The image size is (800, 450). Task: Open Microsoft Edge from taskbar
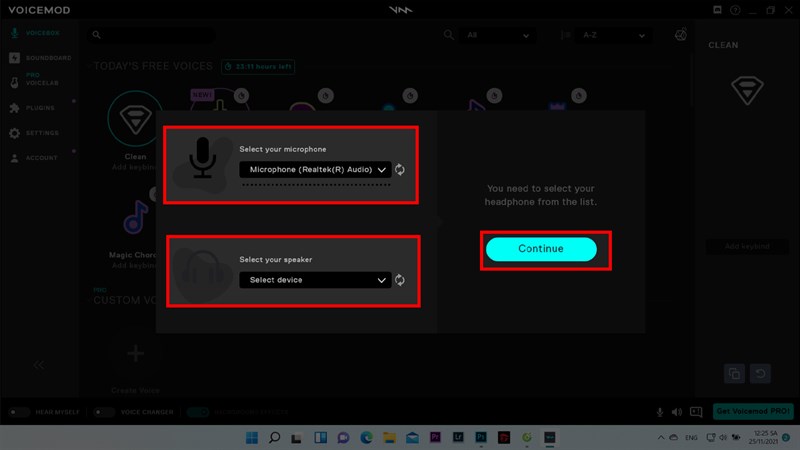(x=366, y=438)
